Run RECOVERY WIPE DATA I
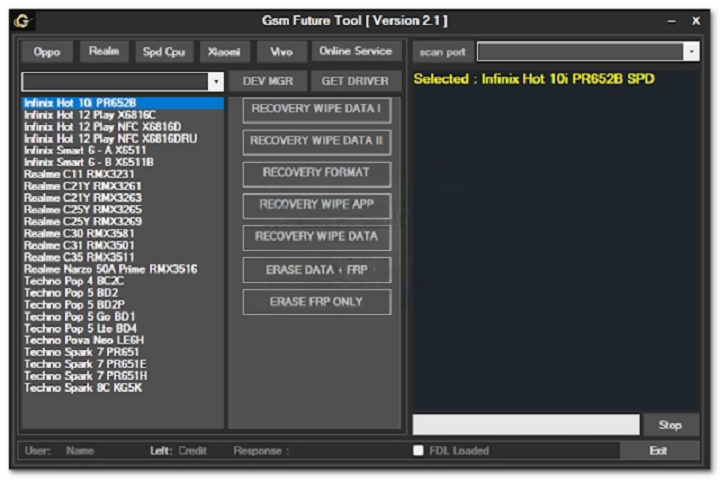Image resolution: width=720 pixels, height=480 pixels. click(316, 109)
